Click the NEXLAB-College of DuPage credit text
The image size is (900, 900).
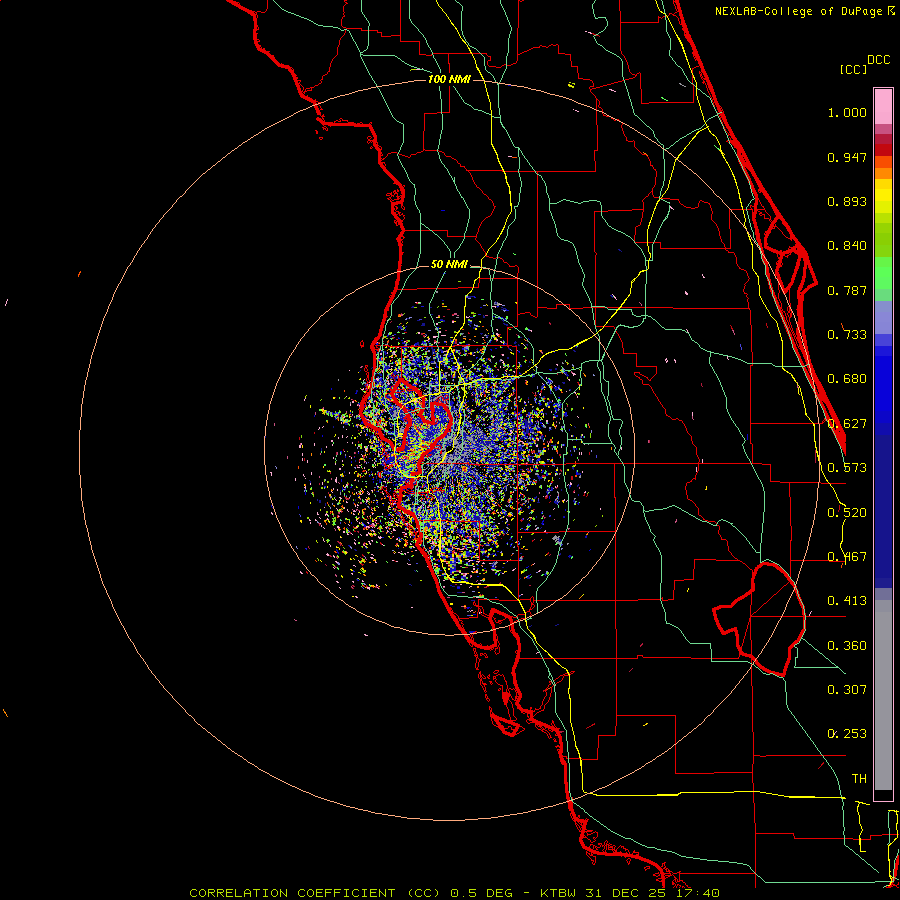(799, 11)
